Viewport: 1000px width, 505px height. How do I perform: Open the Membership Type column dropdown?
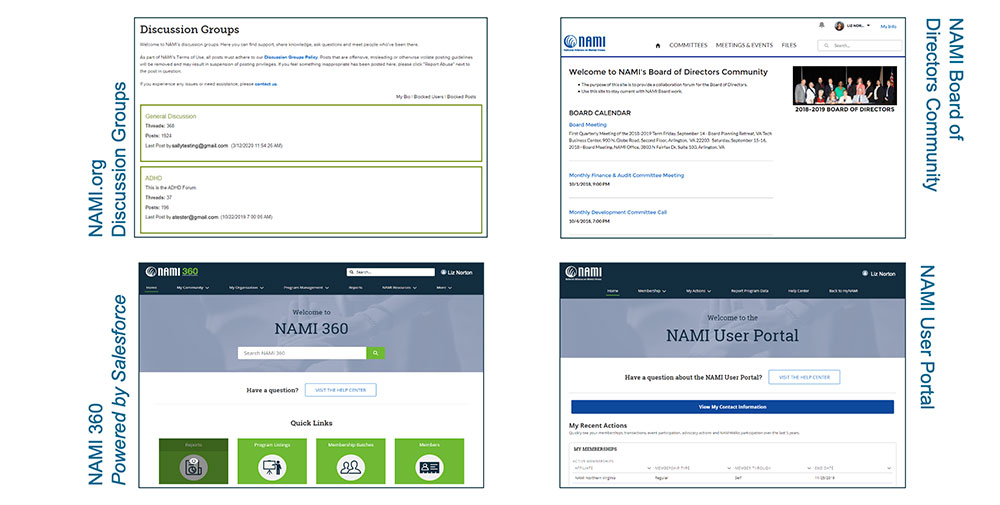coord(729,468)
